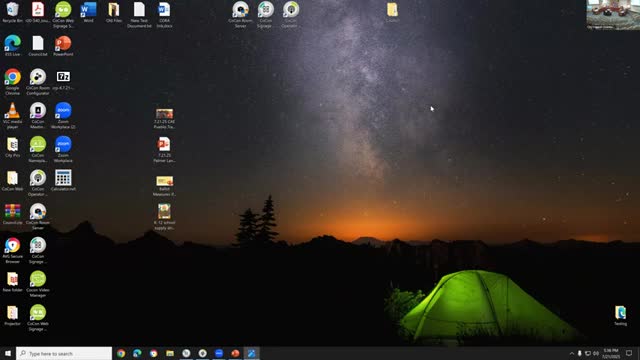Open Microsoft Edge from the taskbar
The image size is (640, 360).
coord(137,353)
